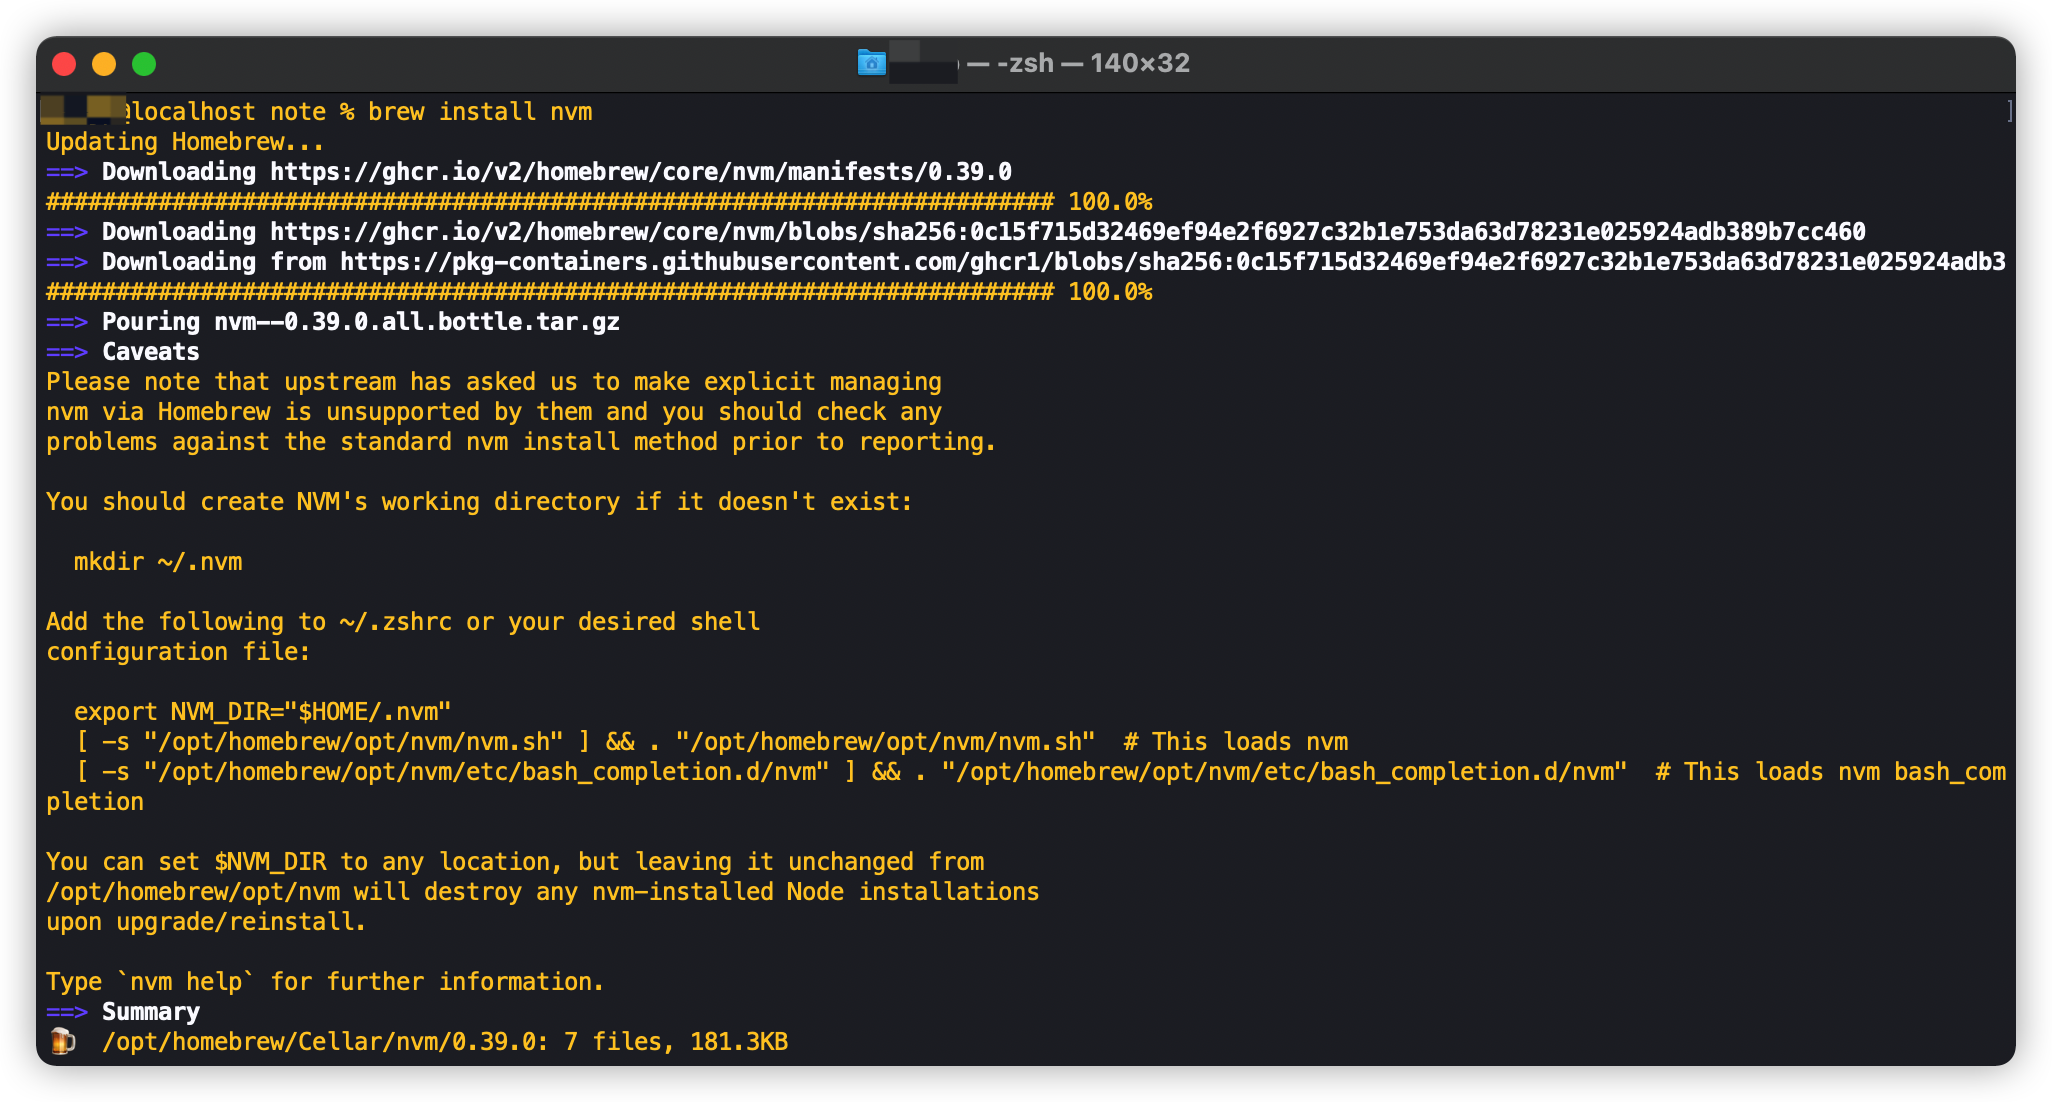Viewport: 2052px width, 1102px height.
Task: Click '/opt/homebrew/Cellar/nvm/0.39.0: 7 files' line
Action: click(x=445, y=1042)
